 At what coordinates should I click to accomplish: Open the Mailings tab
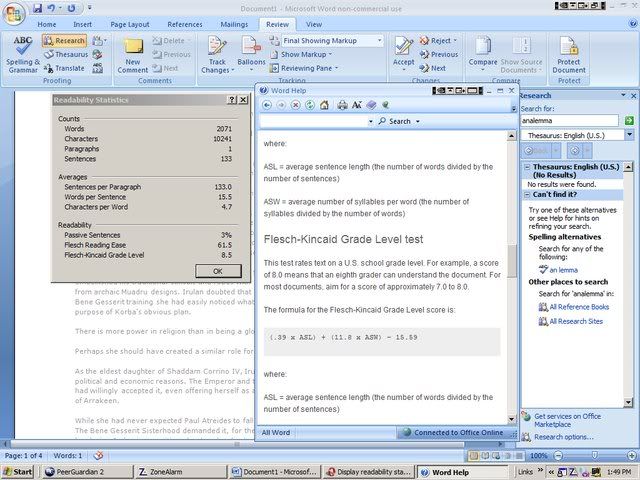point(234,24)
